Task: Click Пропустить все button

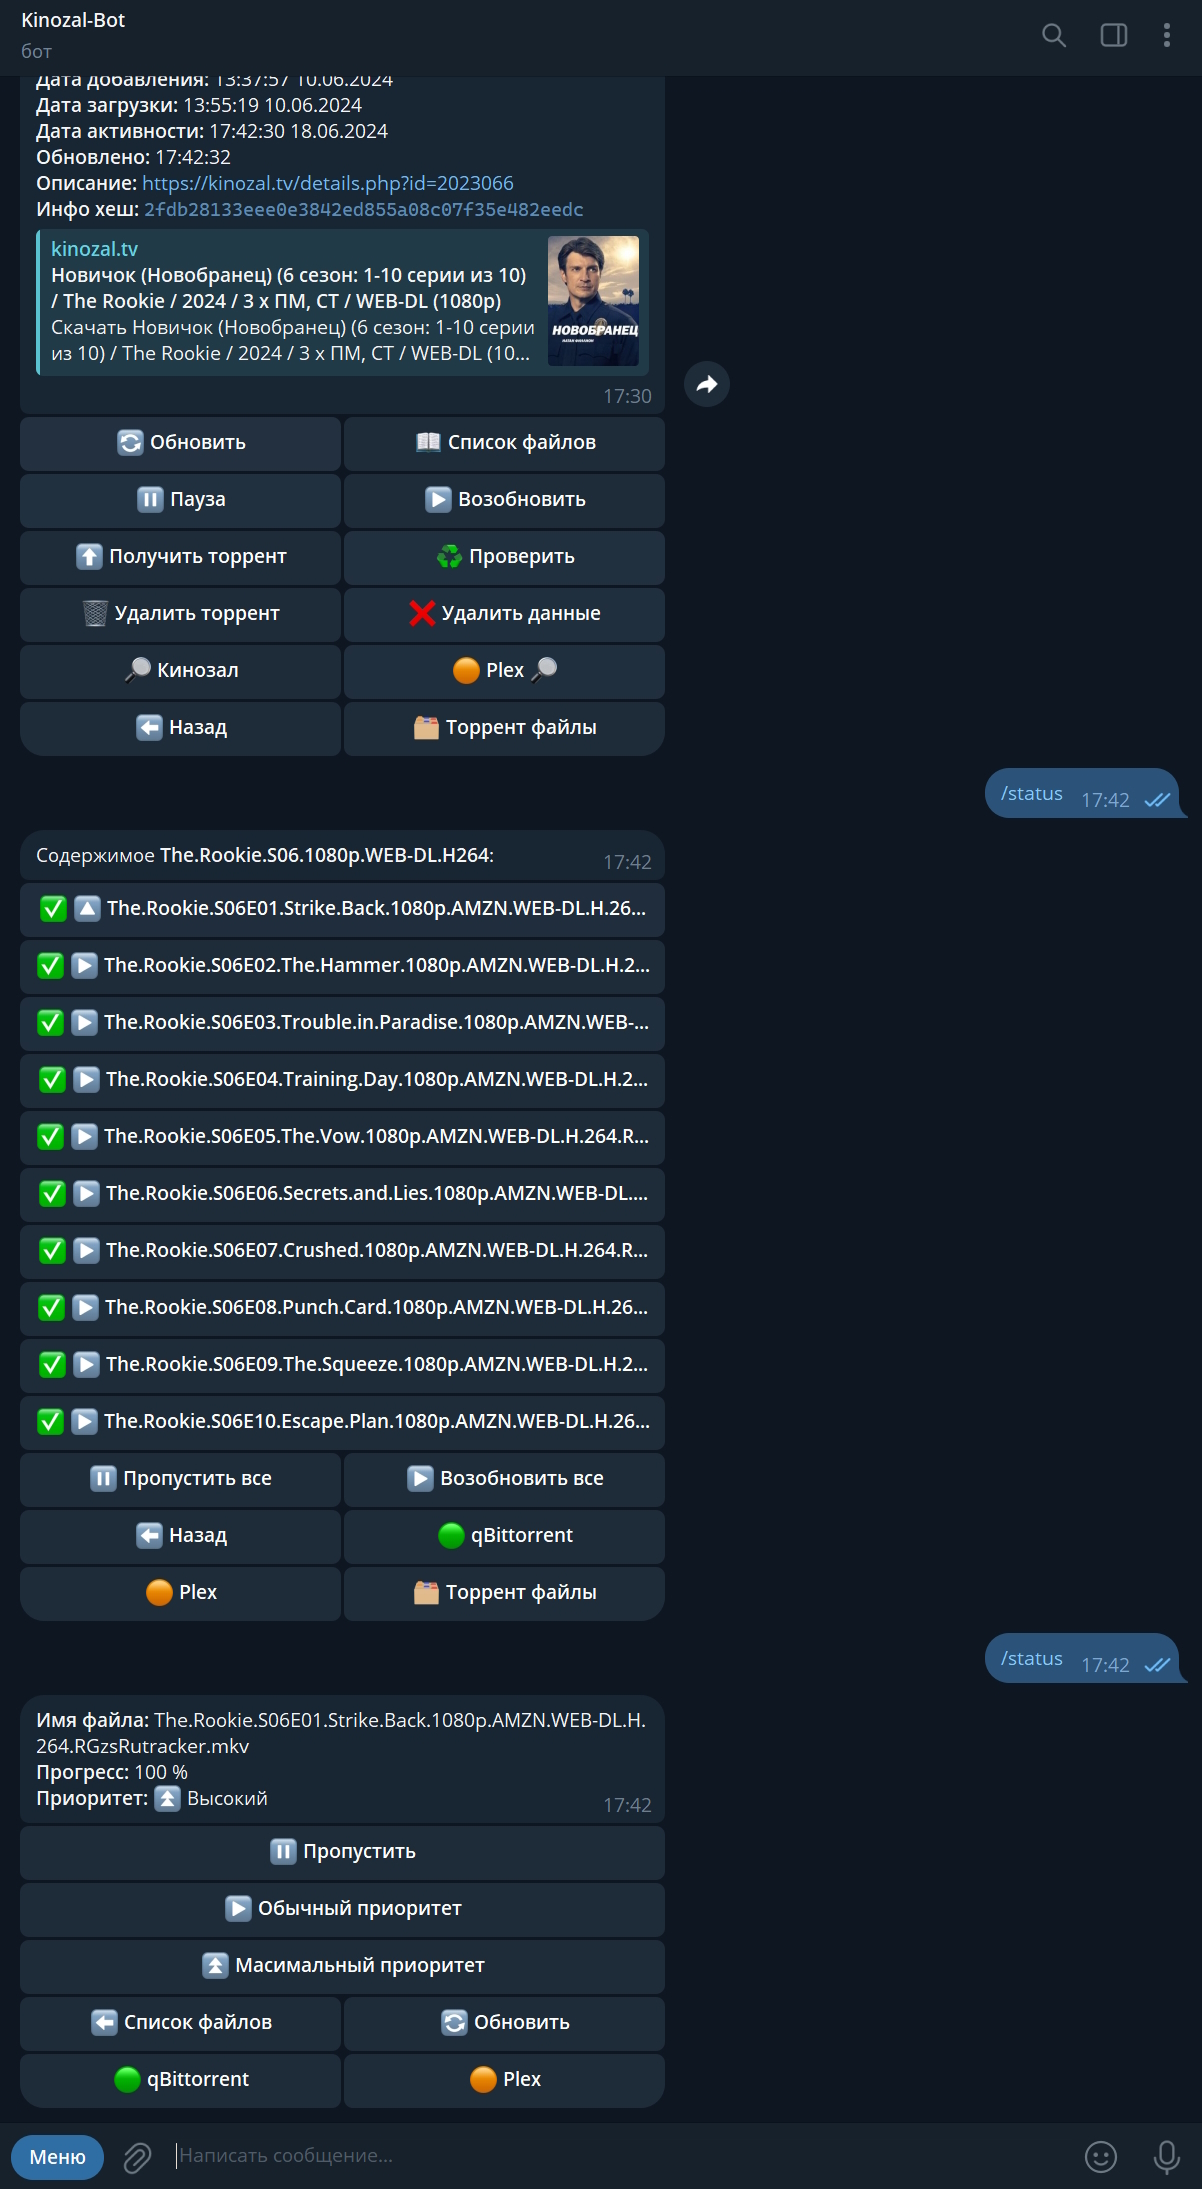Action: click(180, 1478)
